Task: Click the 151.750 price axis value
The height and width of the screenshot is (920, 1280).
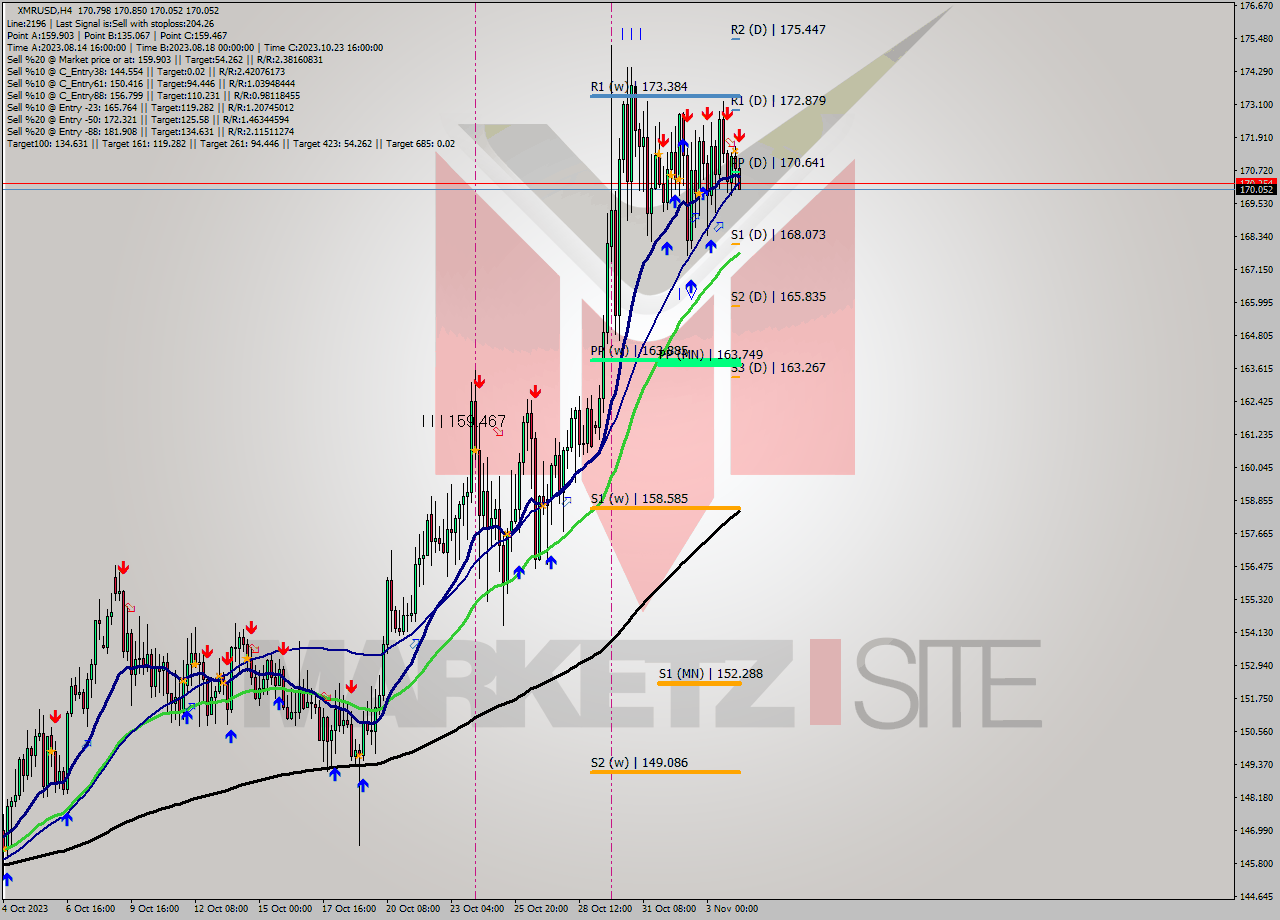Action: point(1256,699)
